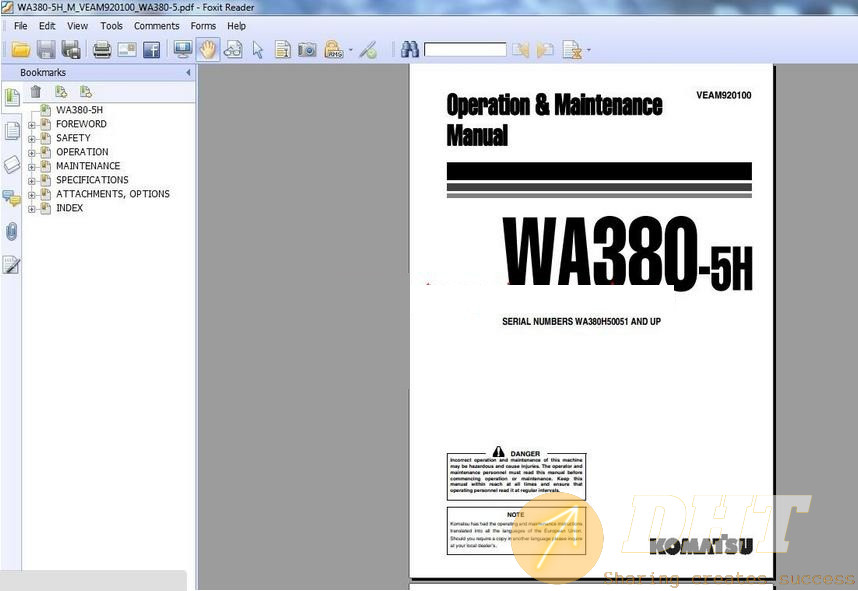This screenshot has width=858, height=591.
Task: Expand the SAFETY bookmark node
Action: click(32, 139)
